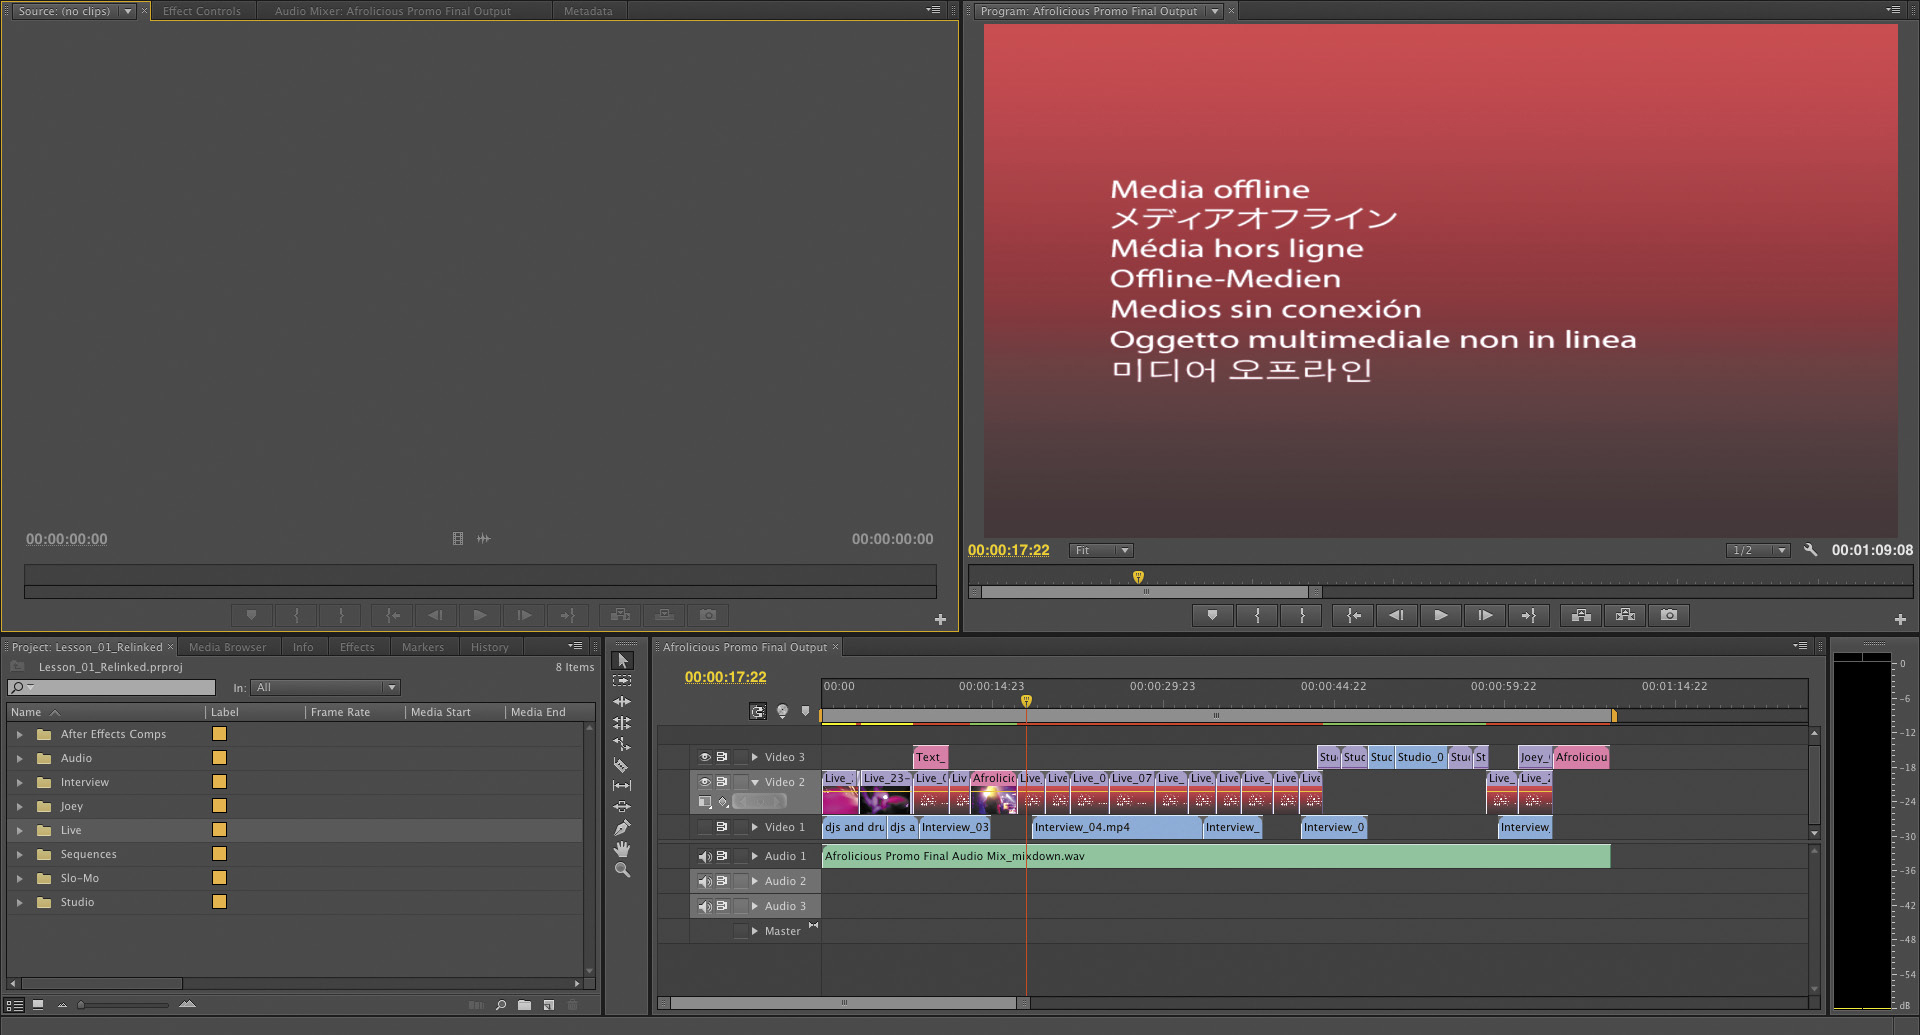Select the Track Select tool
The height and width of the screenshot is (1035, 1920).
622,681
